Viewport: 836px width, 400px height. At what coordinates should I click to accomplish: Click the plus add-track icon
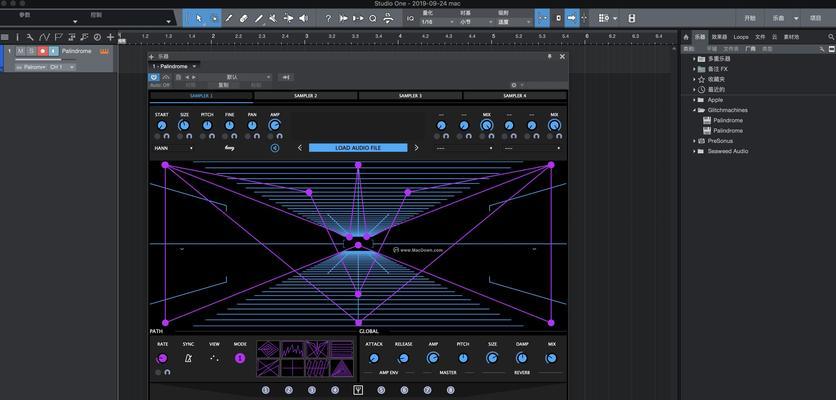(x=110, y=37)
